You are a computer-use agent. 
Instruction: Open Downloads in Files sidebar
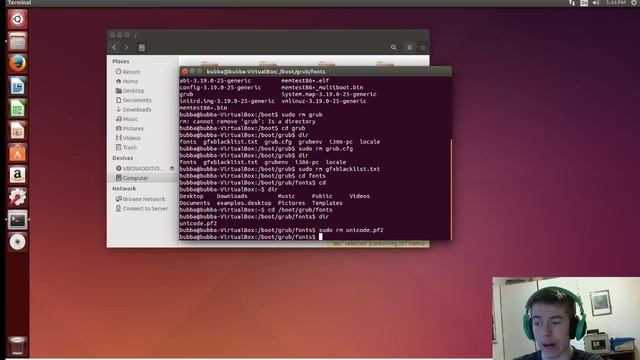click(x=133, y=109)
